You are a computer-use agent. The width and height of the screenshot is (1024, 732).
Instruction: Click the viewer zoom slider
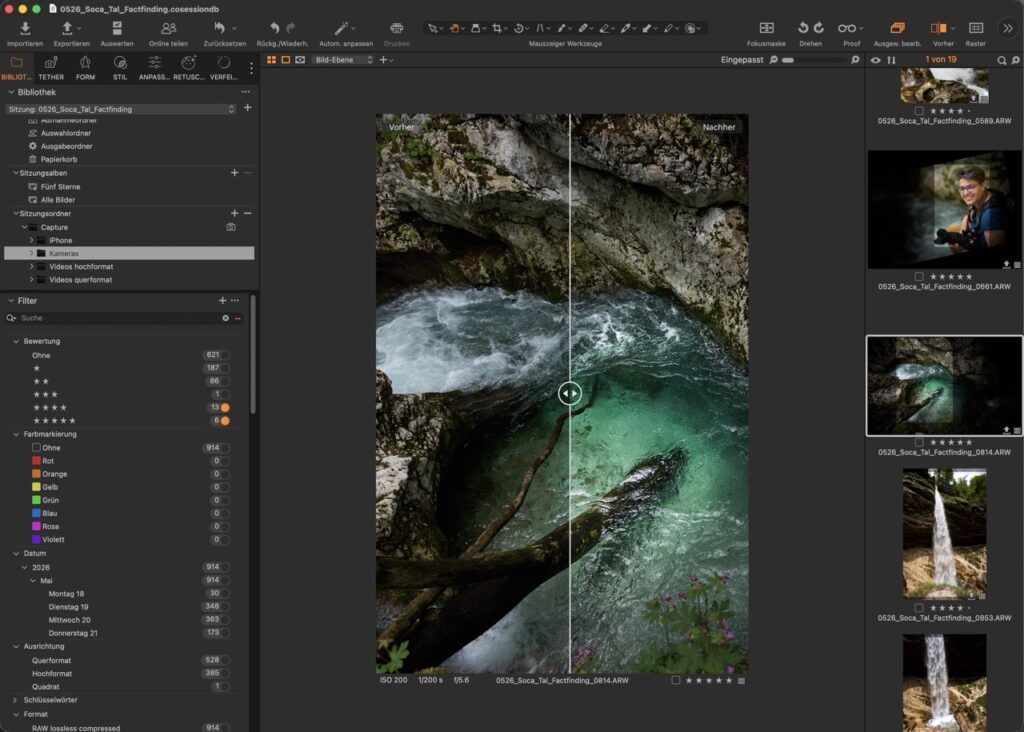coord(814,60)
